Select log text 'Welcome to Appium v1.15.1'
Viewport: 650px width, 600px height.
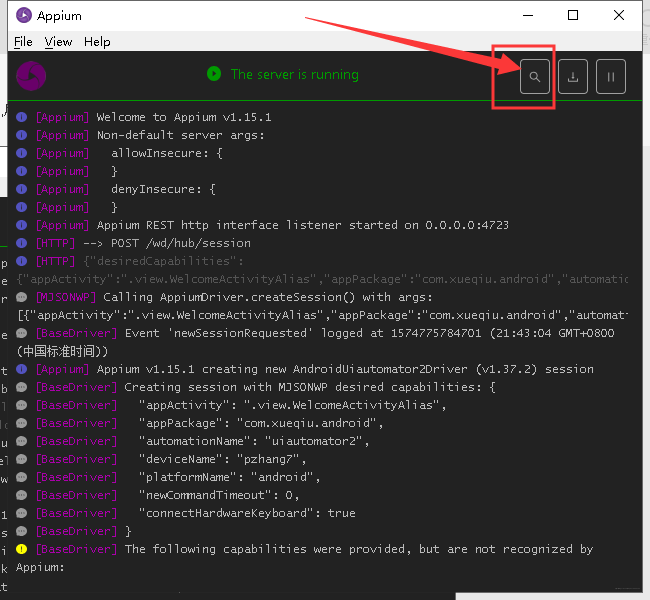pos(184,117)
